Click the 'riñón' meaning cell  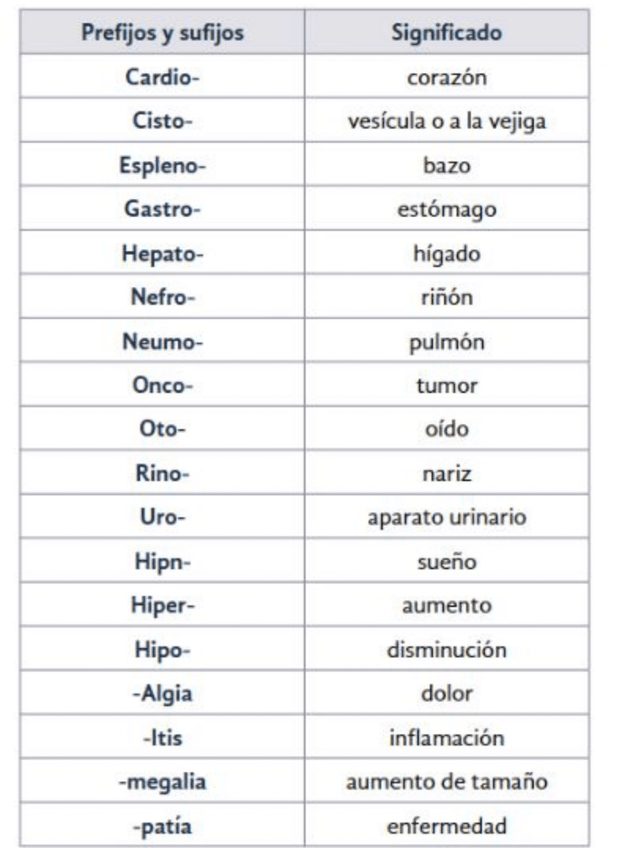pos(446,297)
